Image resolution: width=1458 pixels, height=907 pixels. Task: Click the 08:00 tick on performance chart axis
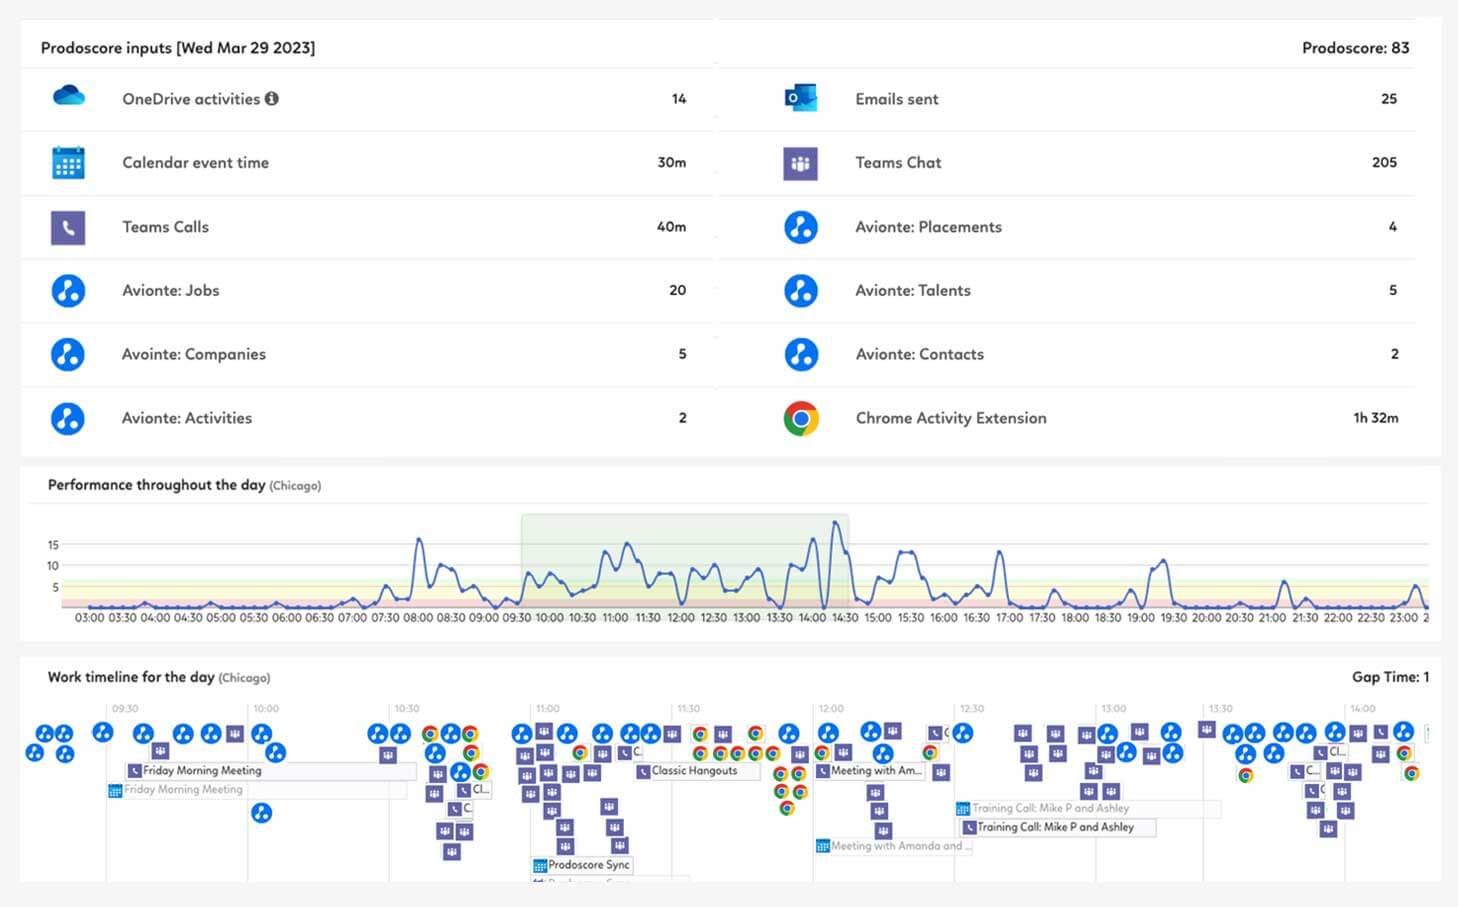coord(418,618)
